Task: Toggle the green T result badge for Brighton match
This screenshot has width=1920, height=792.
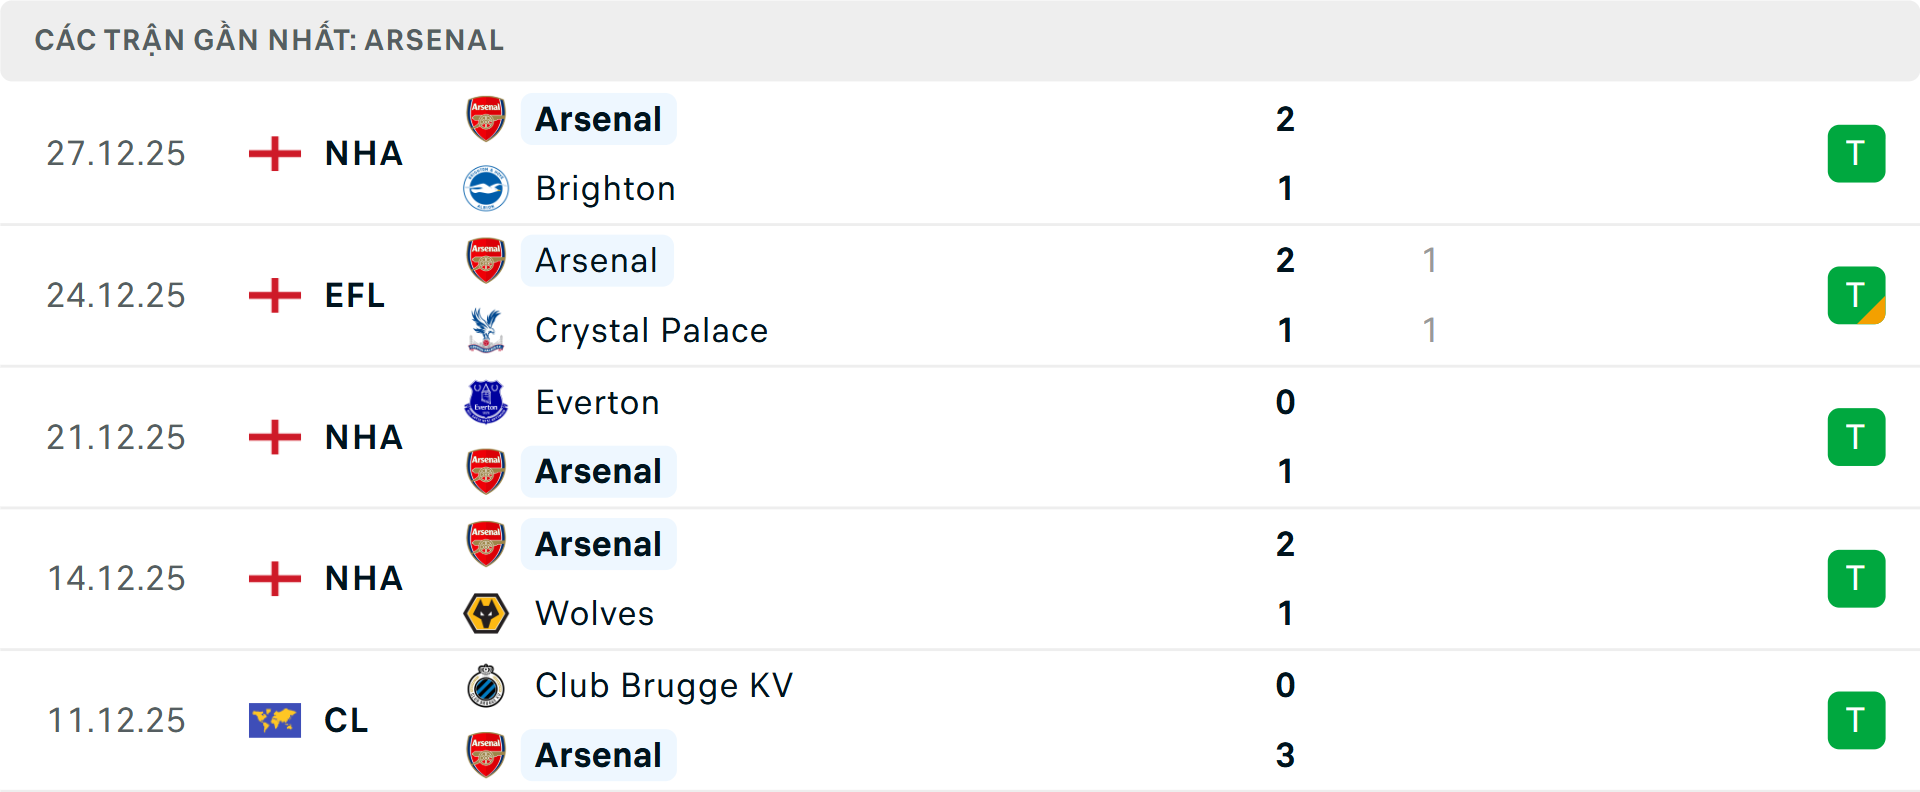Action: pyautogui.click(x=1856, y=153)
